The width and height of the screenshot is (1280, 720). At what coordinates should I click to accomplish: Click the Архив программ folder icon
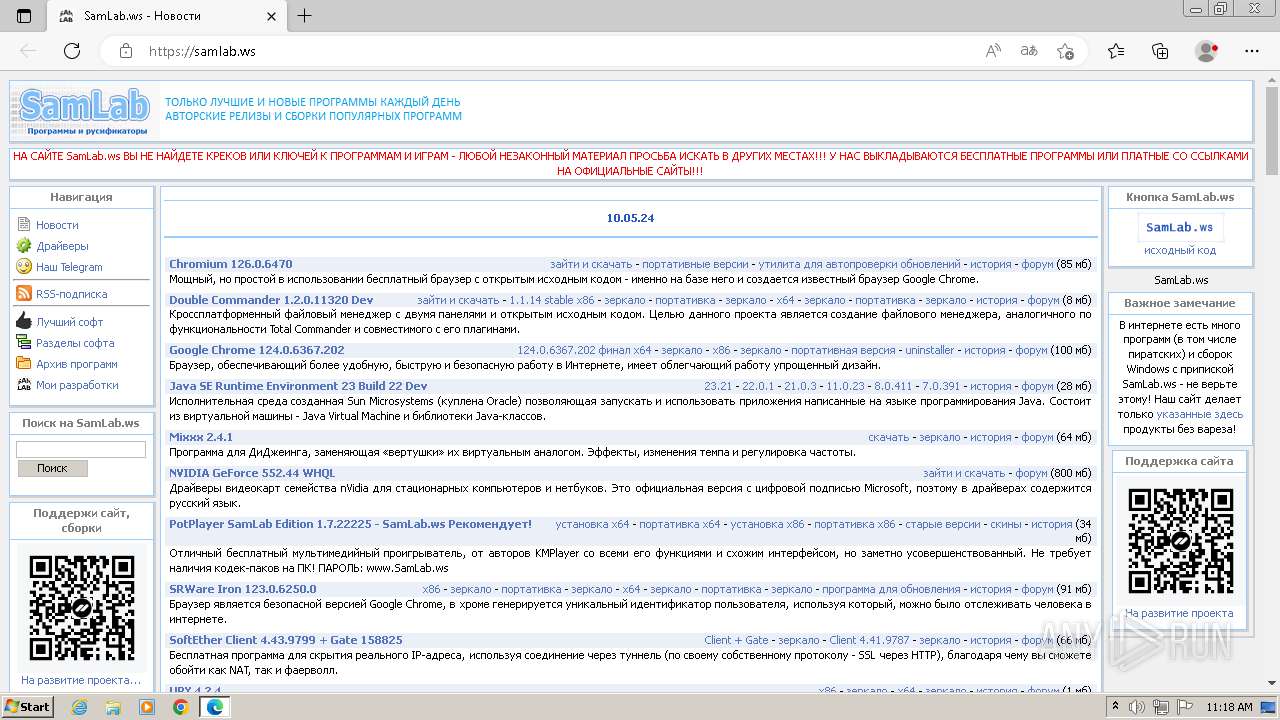tap(24, 364)
